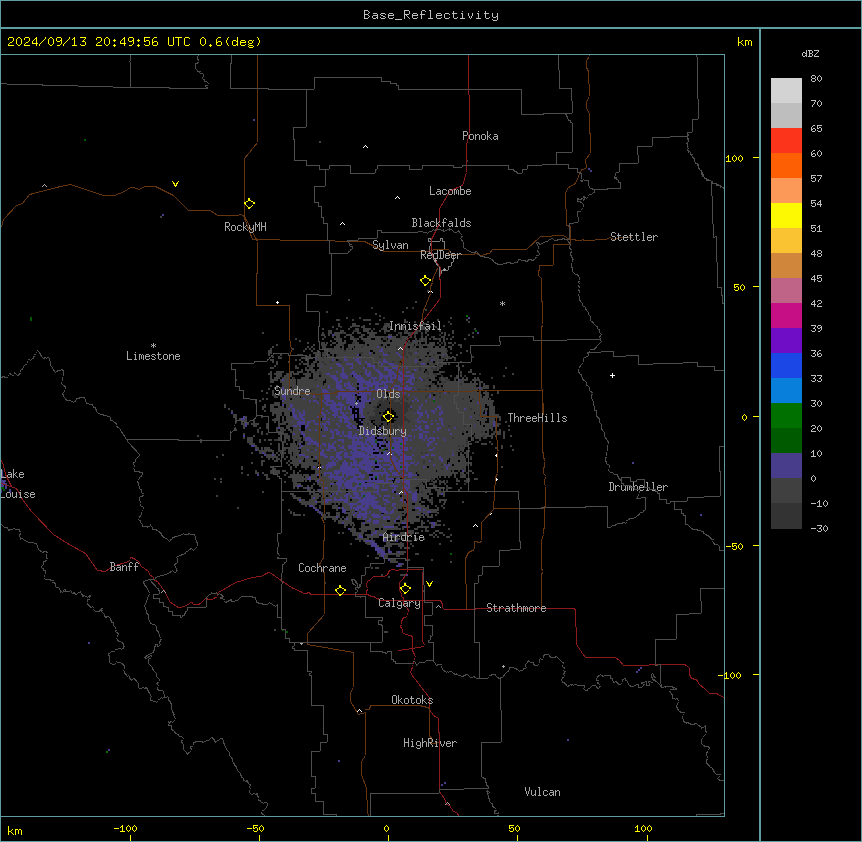Click the HighRiver label

430,743
